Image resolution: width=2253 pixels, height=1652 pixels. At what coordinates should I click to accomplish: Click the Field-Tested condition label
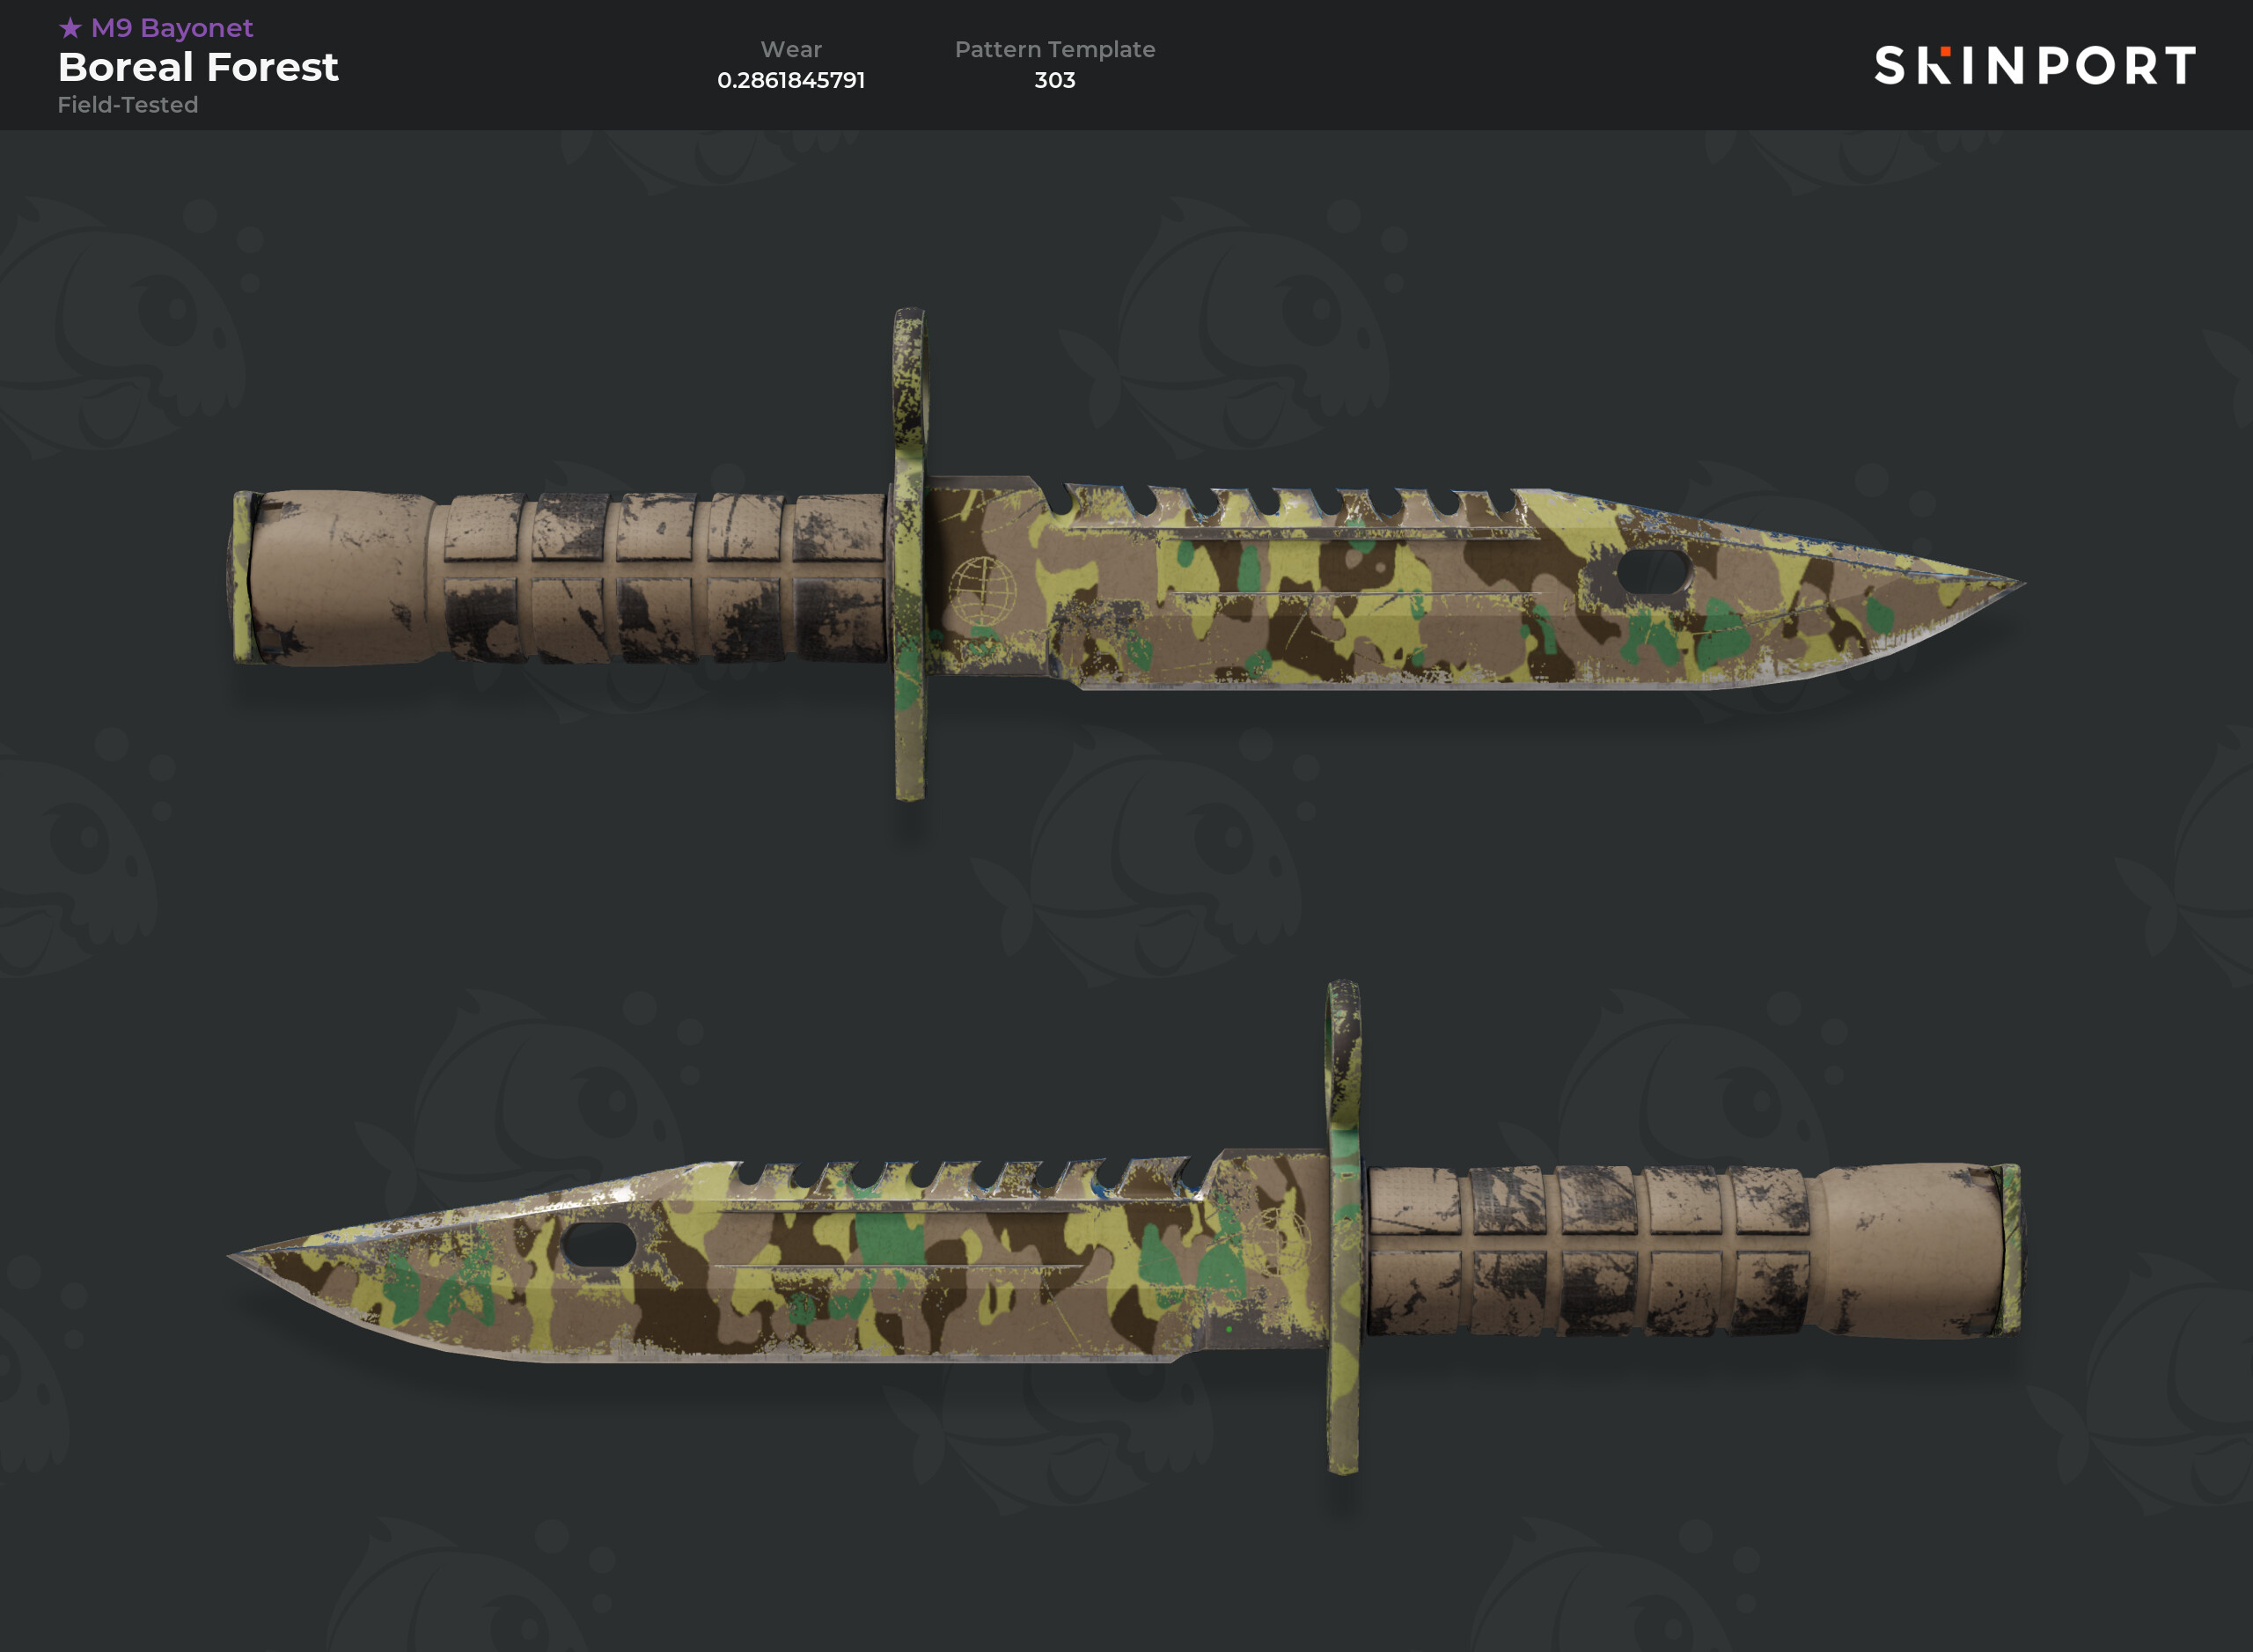coord(128,105)
